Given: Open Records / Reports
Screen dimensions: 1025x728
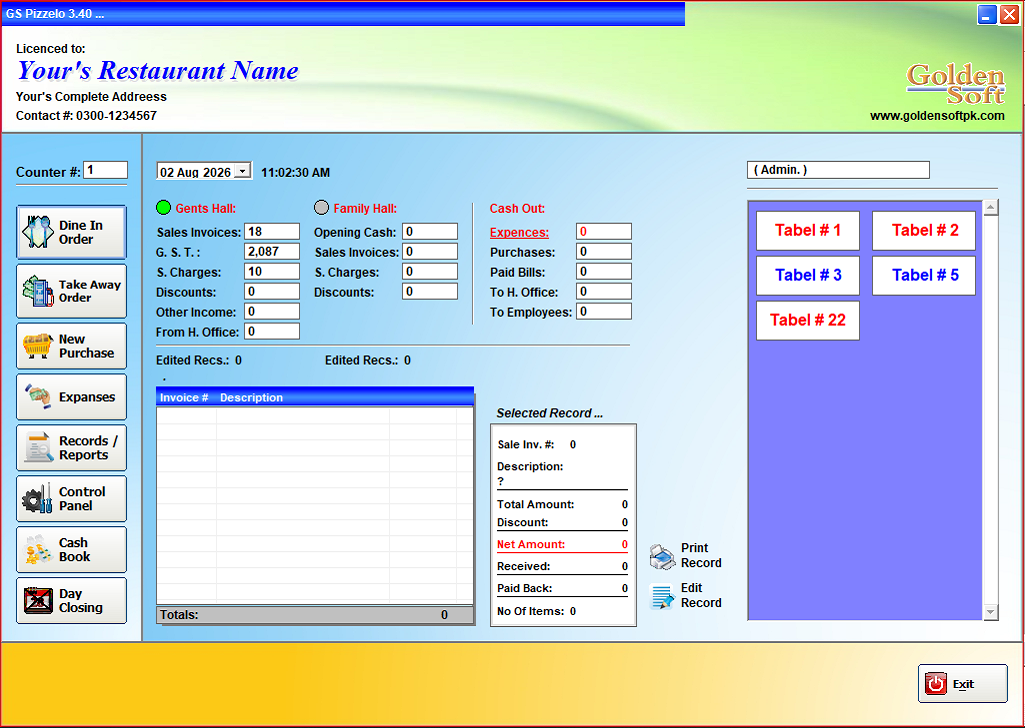Looking at the screenshot, I should coord(71,448).
